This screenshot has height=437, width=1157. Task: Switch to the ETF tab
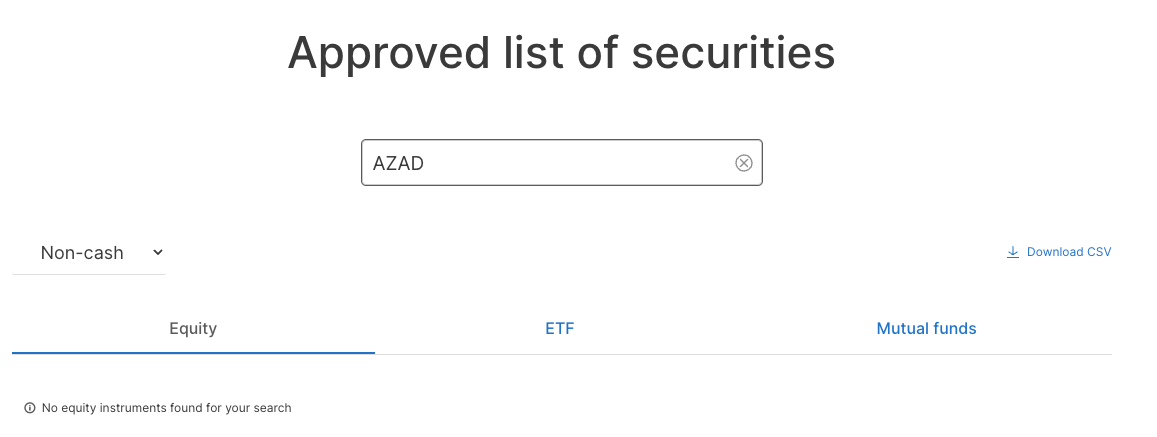click(560, 328)
